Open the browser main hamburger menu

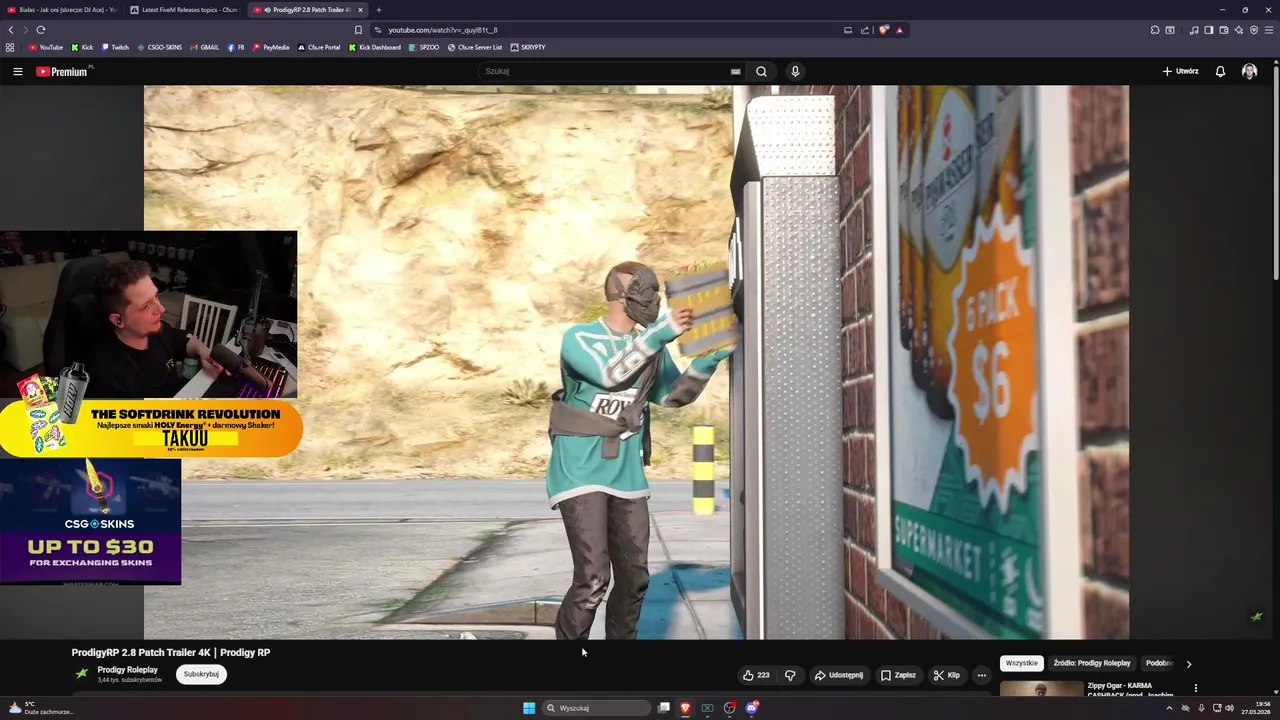(x=1270, y=30)
